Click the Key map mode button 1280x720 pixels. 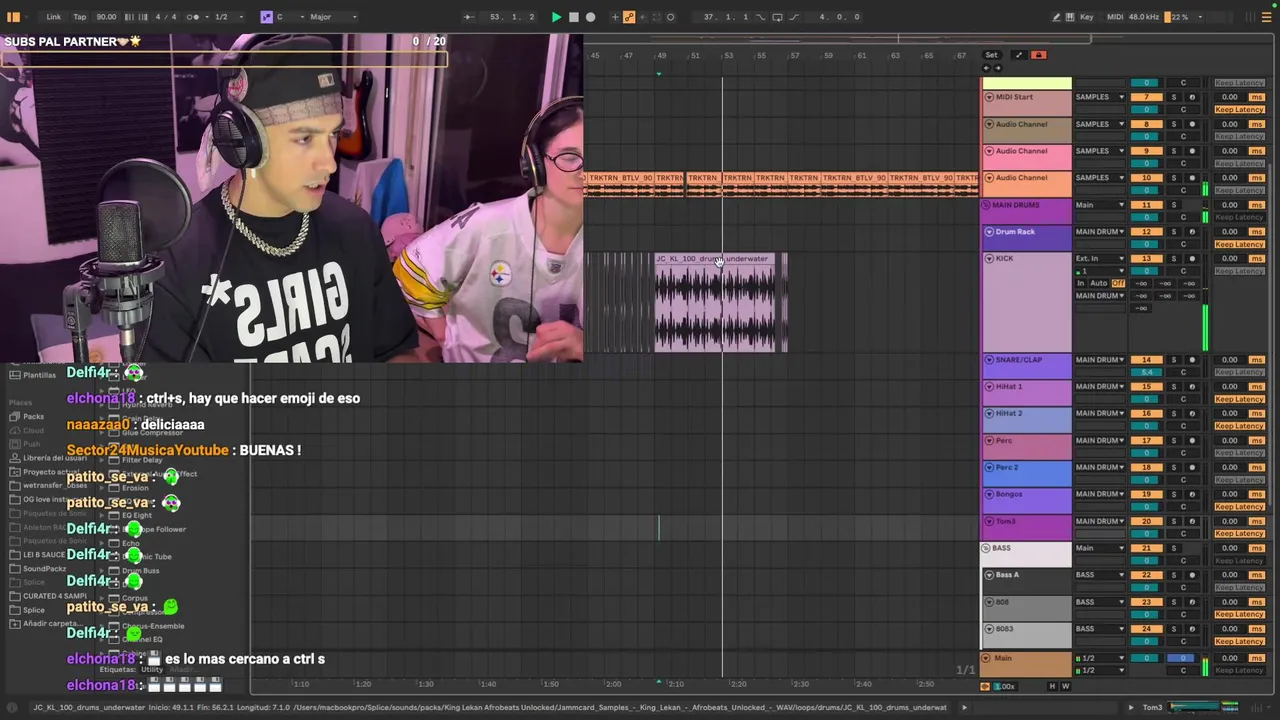click(x=1086, y=17)
